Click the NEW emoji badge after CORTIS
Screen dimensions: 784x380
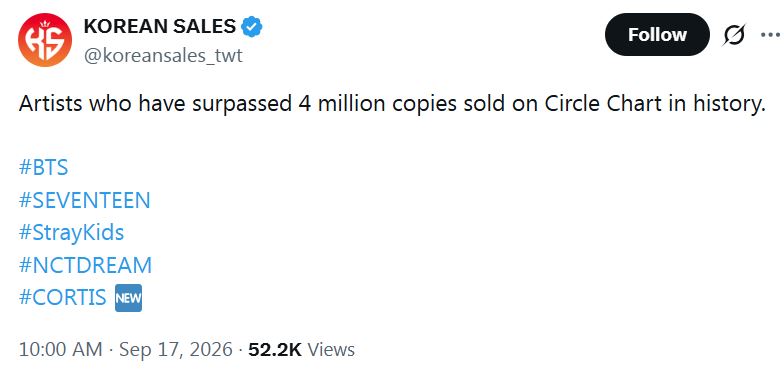(x=128, y=298)
